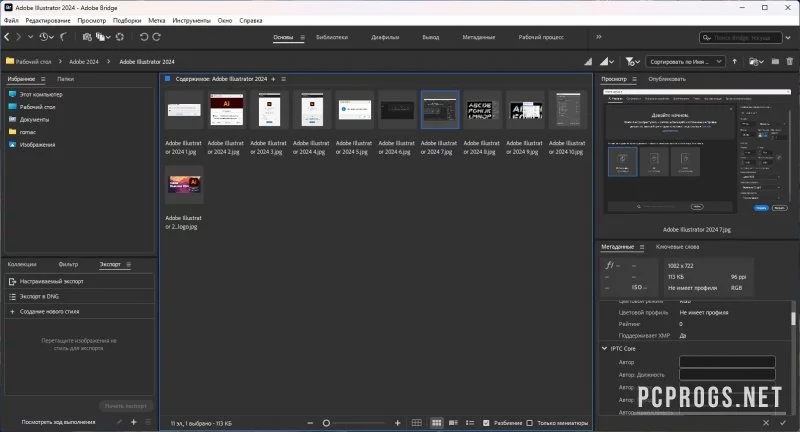This screenshot has height=432, width=800.
Task: Select the Adobe Illustrator logo.jpg thumbnail
Action: [184, 184]
